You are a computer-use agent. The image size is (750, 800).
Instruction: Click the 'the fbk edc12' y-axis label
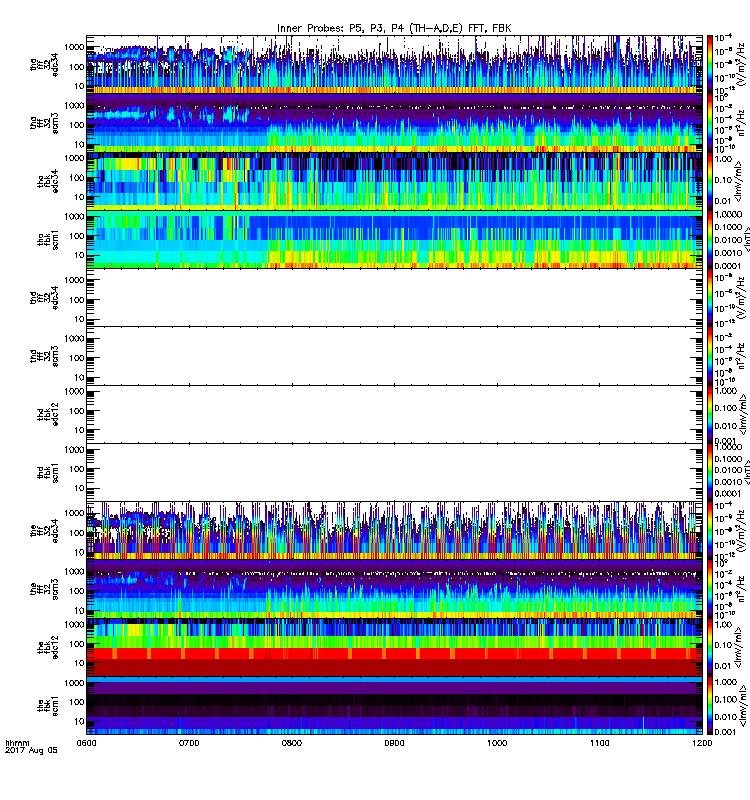point(48,647)
